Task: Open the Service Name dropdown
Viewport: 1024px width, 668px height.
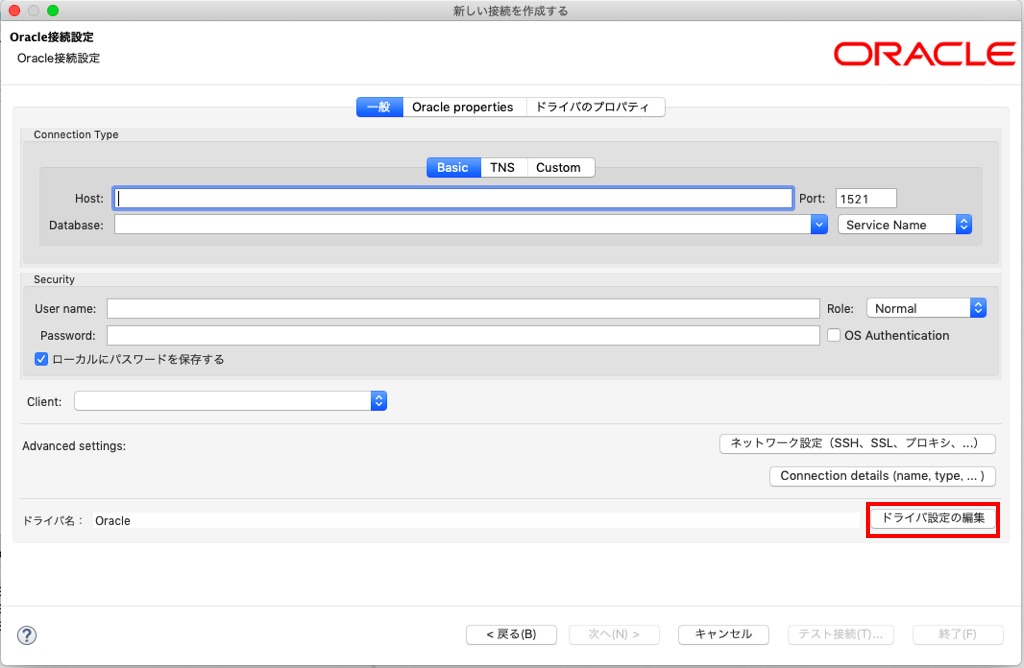Action: 904,225
